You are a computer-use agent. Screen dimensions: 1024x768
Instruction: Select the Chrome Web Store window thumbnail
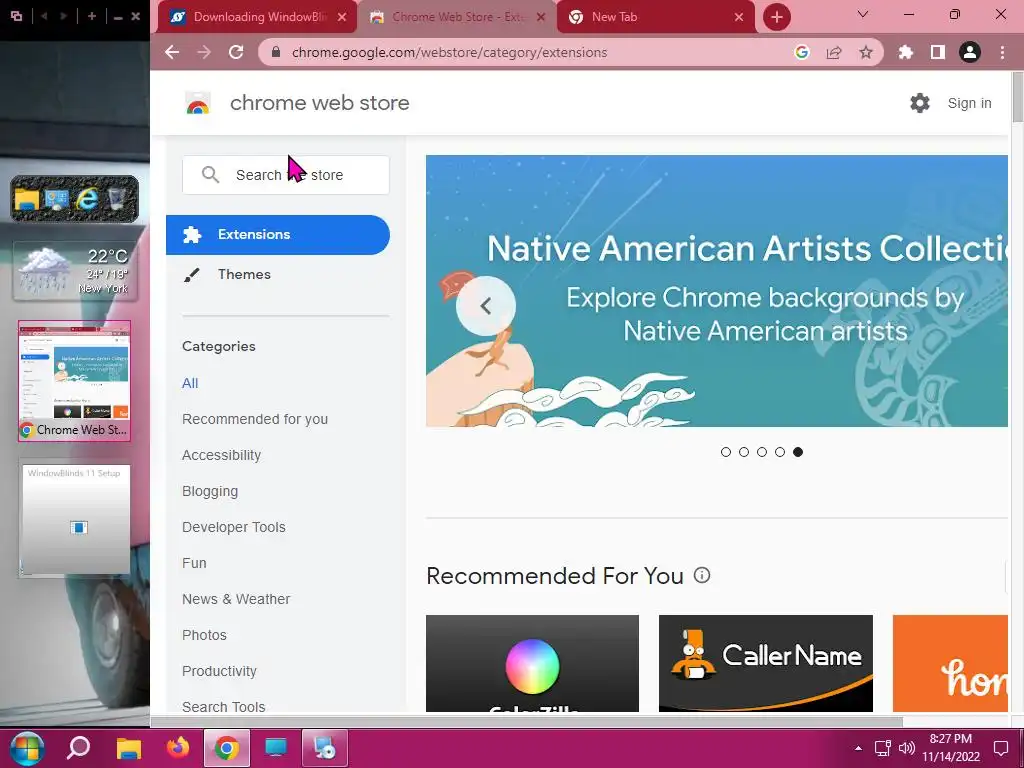coord(74,381)
